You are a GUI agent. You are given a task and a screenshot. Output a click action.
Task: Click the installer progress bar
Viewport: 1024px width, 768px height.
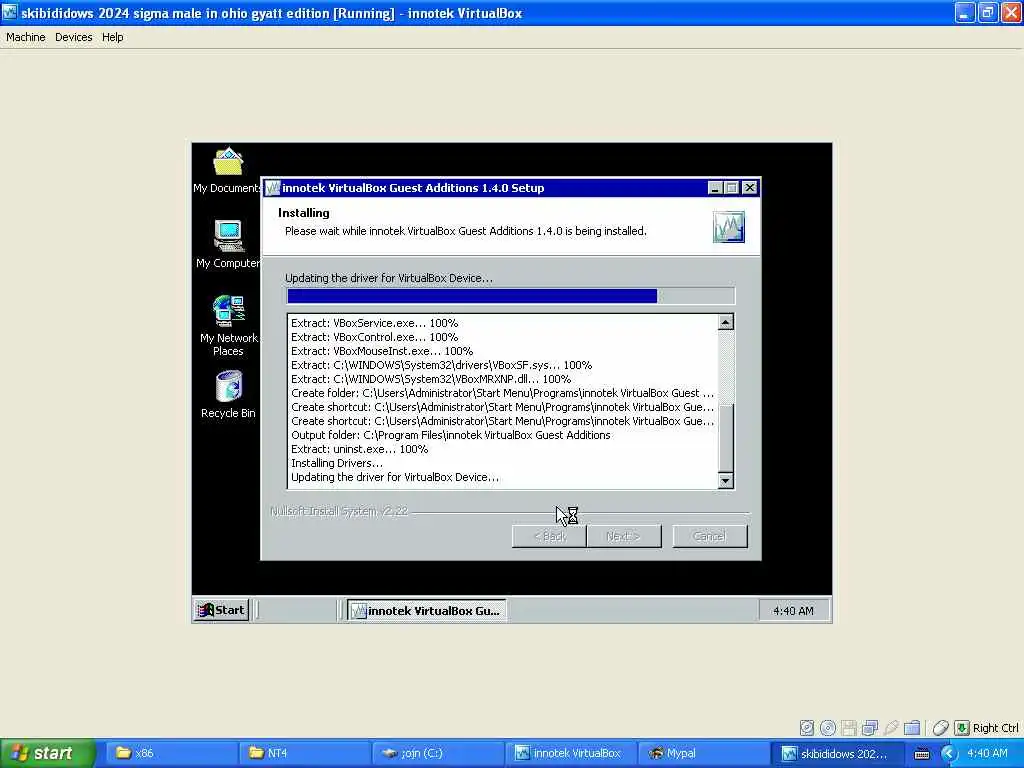[511, 296]
